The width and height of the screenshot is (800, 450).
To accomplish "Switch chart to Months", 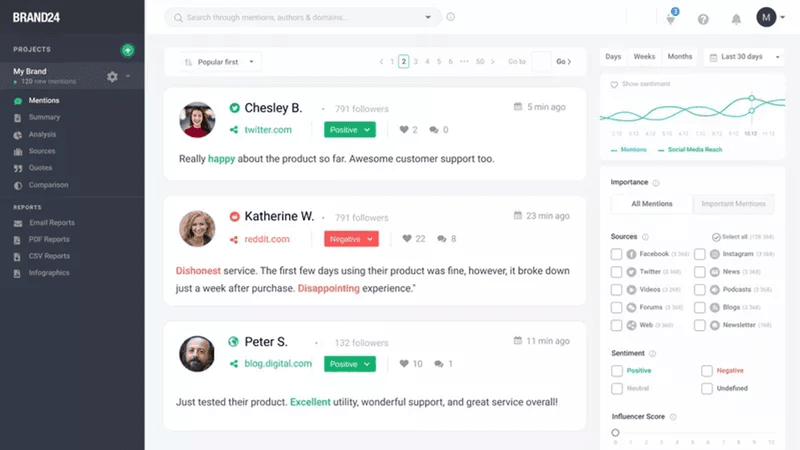I will click(680, 57).
